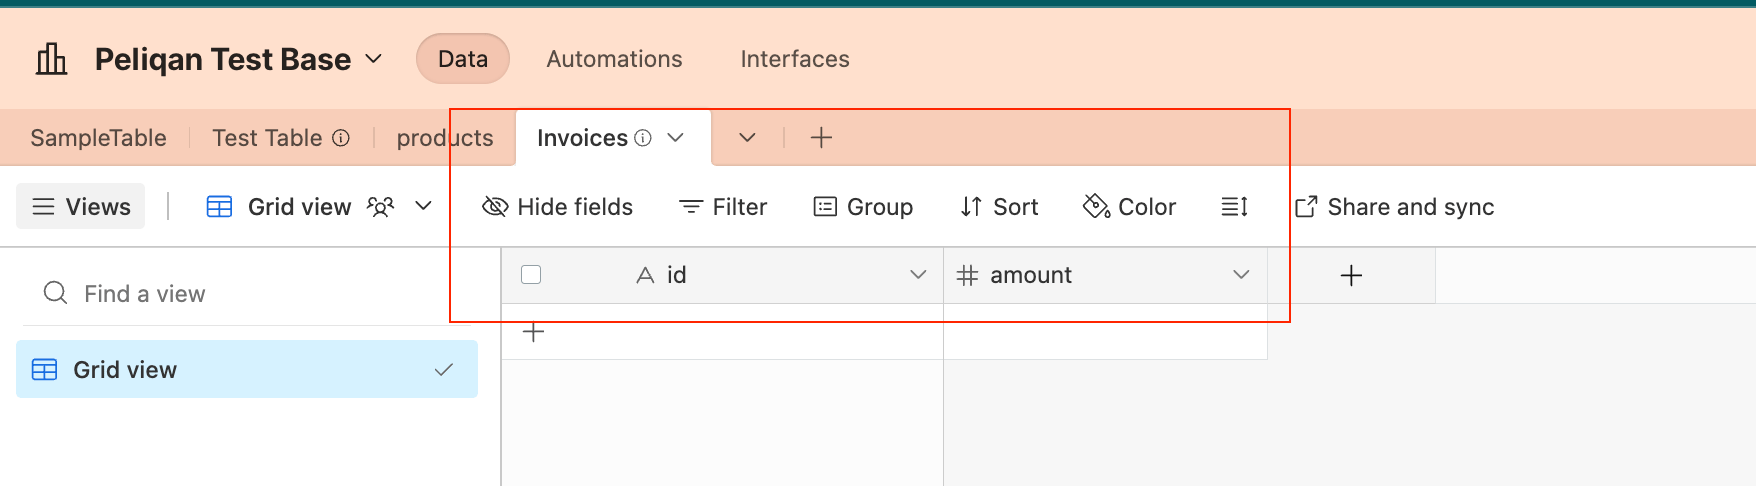Open the Group options

[x=863, y=207]
